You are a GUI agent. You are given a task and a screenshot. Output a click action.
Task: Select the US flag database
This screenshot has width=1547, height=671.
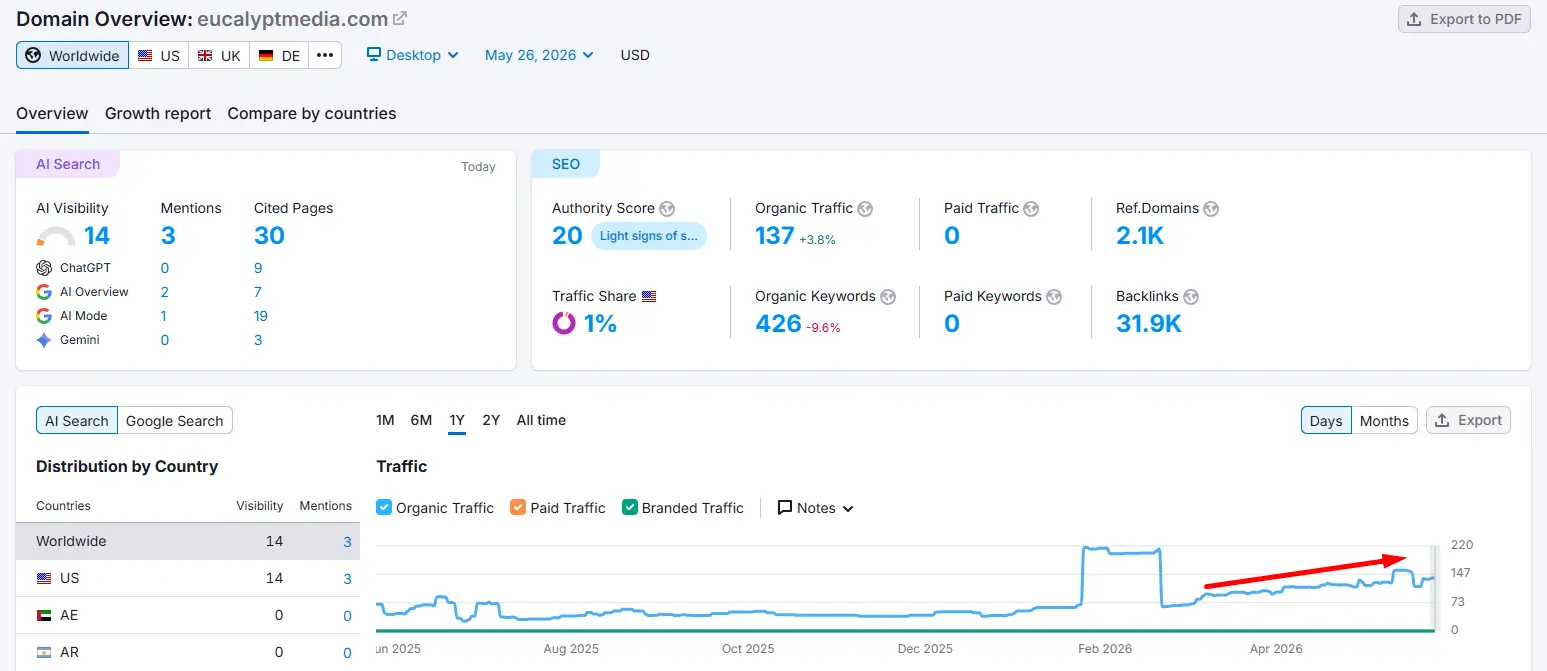pyautogui.click(x=159, y=55)
